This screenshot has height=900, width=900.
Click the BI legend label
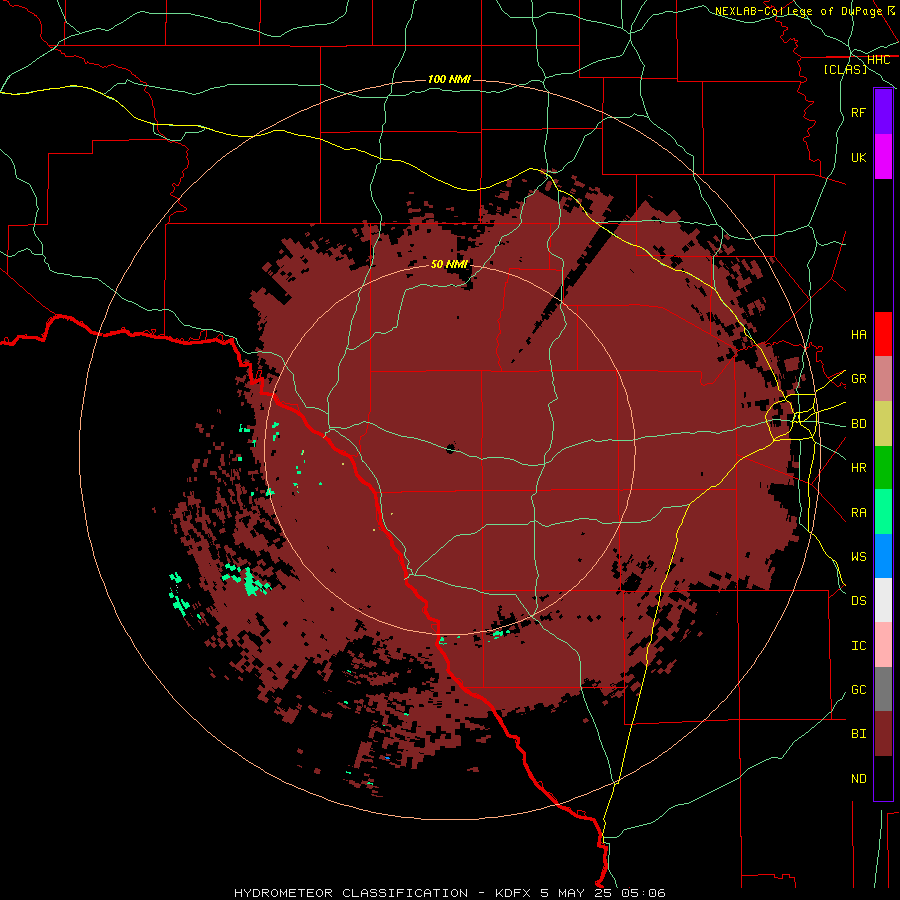(x=858, y=734)
